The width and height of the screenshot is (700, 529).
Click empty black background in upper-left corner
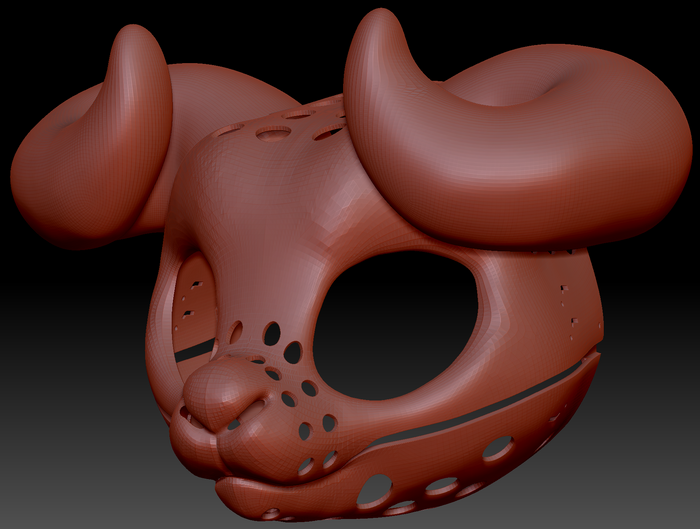coord(45,36)
